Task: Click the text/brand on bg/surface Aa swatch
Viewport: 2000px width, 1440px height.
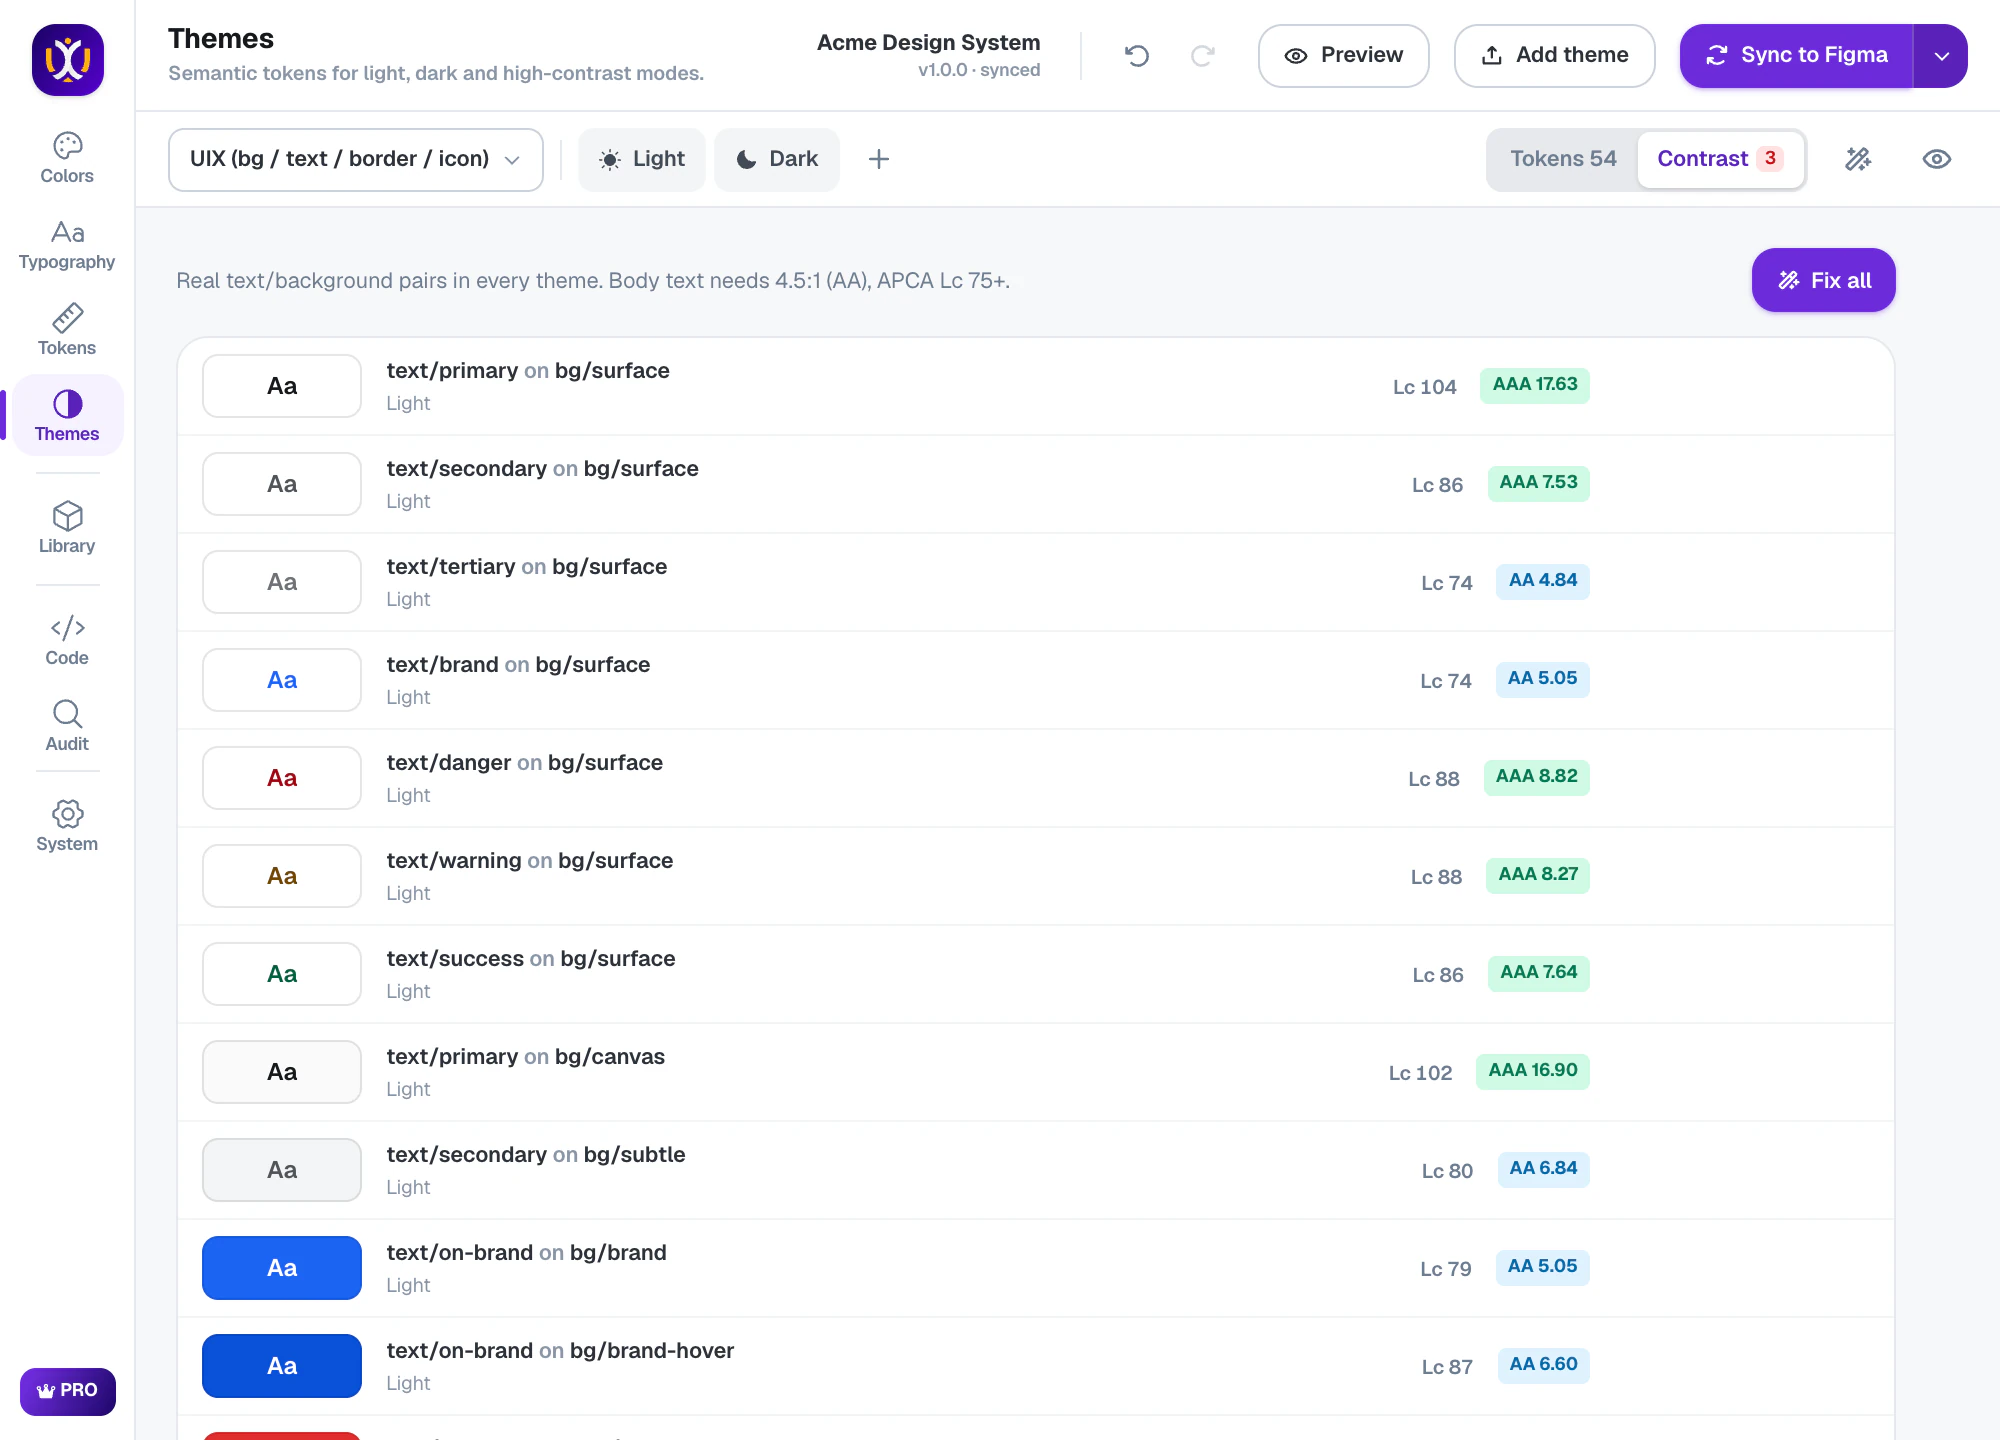Action: pos(282,680)
